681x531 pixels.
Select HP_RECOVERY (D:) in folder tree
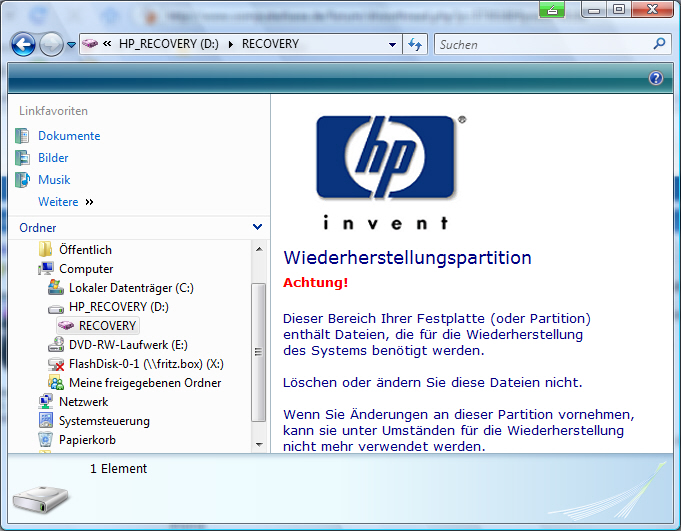[119, 307]
